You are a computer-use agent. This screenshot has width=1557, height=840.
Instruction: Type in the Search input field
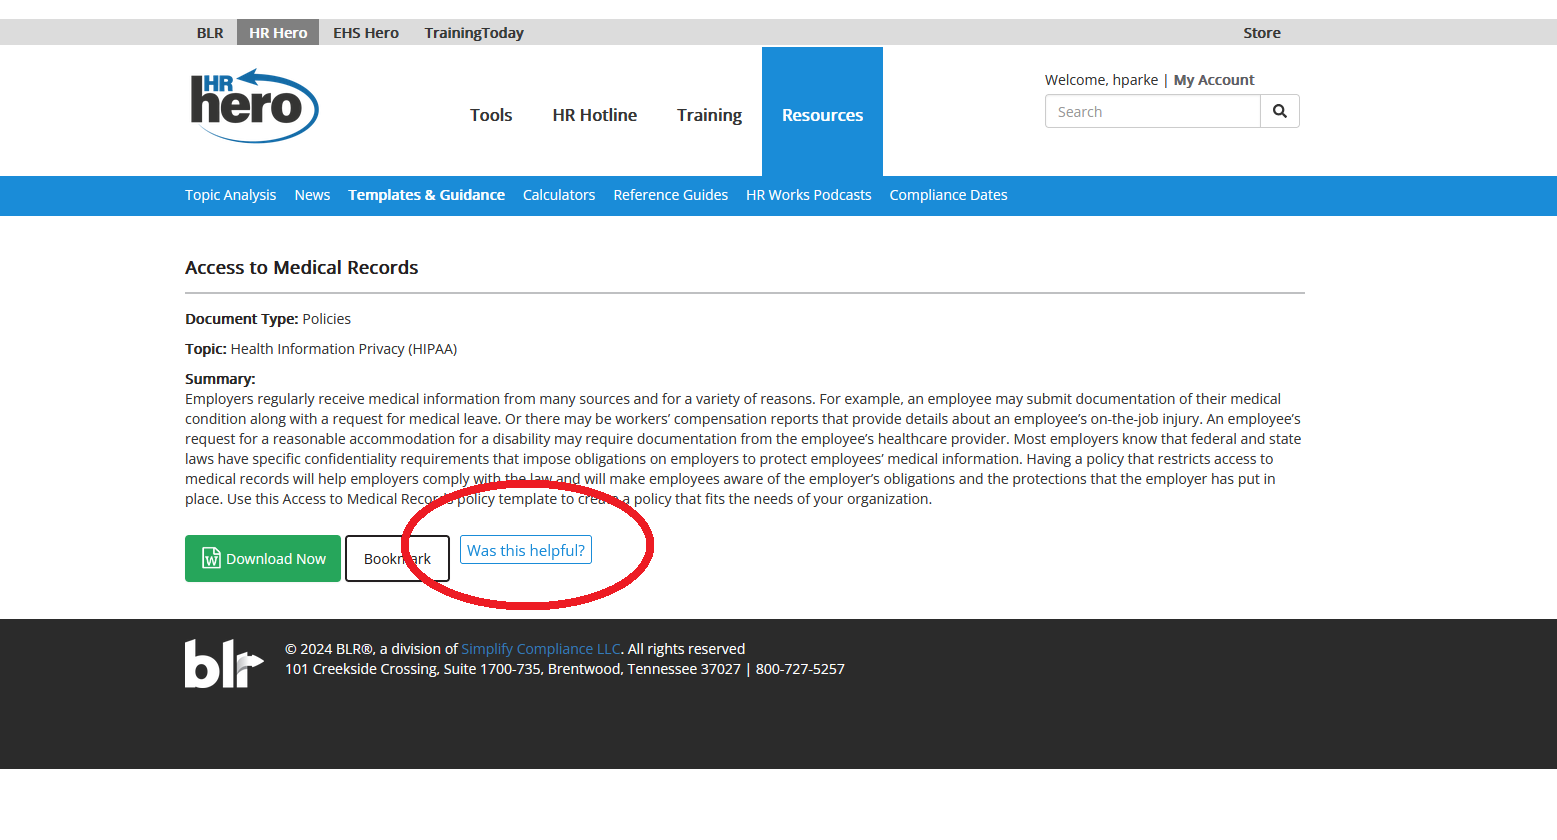(x=1152, y=112)
